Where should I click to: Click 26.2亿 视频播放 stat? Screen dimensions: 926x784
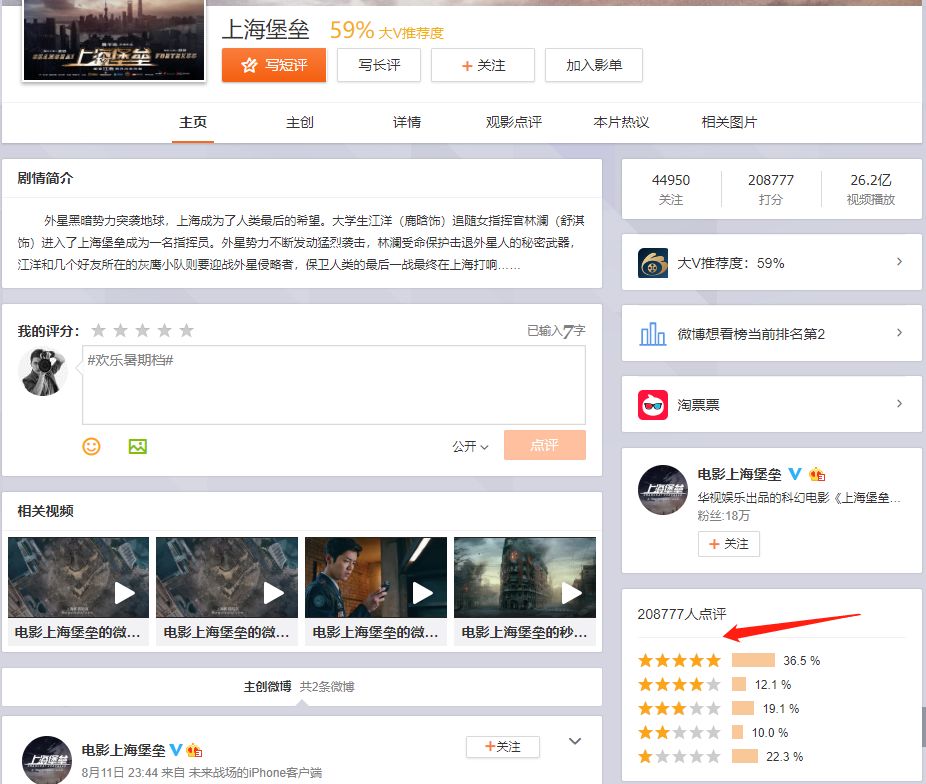point(871,189)
